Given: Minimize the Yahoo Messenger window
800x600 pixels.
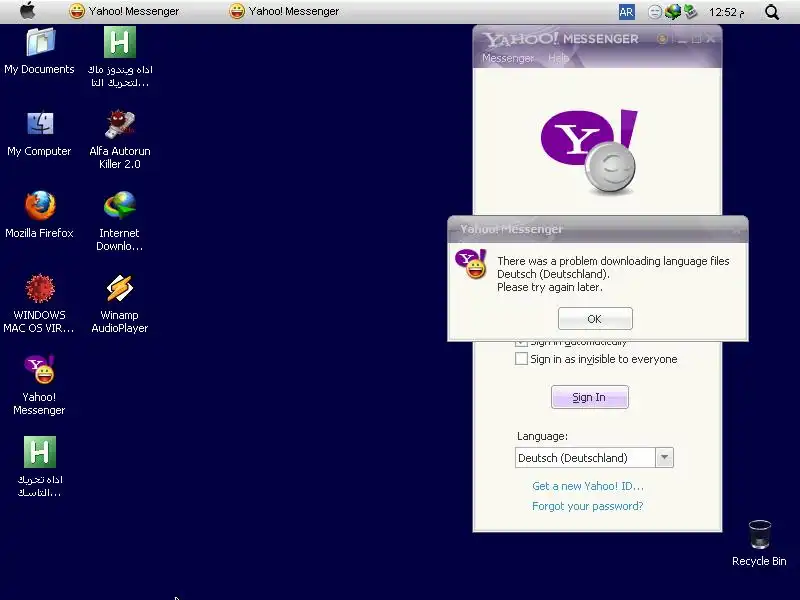Looking at the screenshot, I should click(683, 39).
